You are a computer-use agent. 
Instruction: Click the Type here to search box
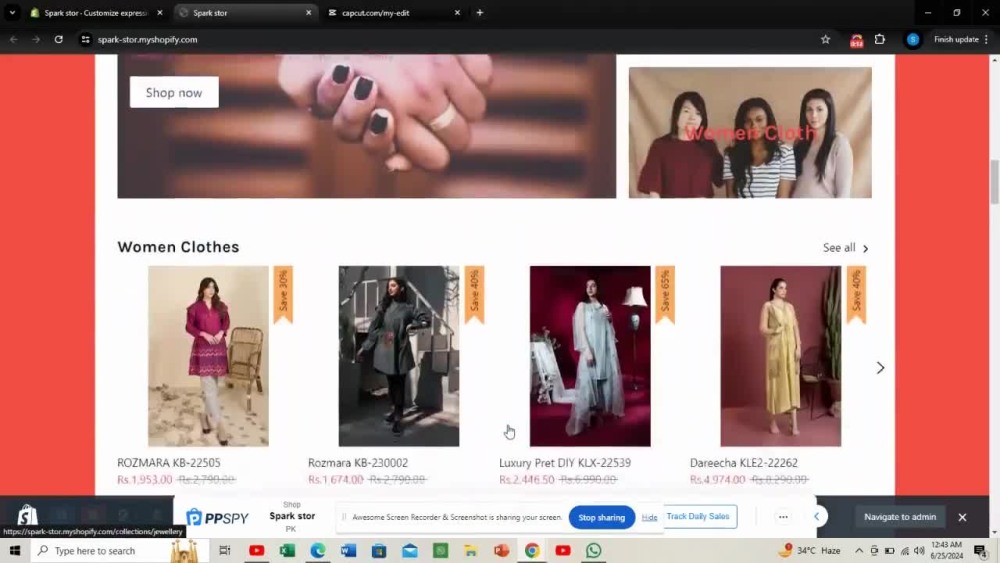point(121,550)
